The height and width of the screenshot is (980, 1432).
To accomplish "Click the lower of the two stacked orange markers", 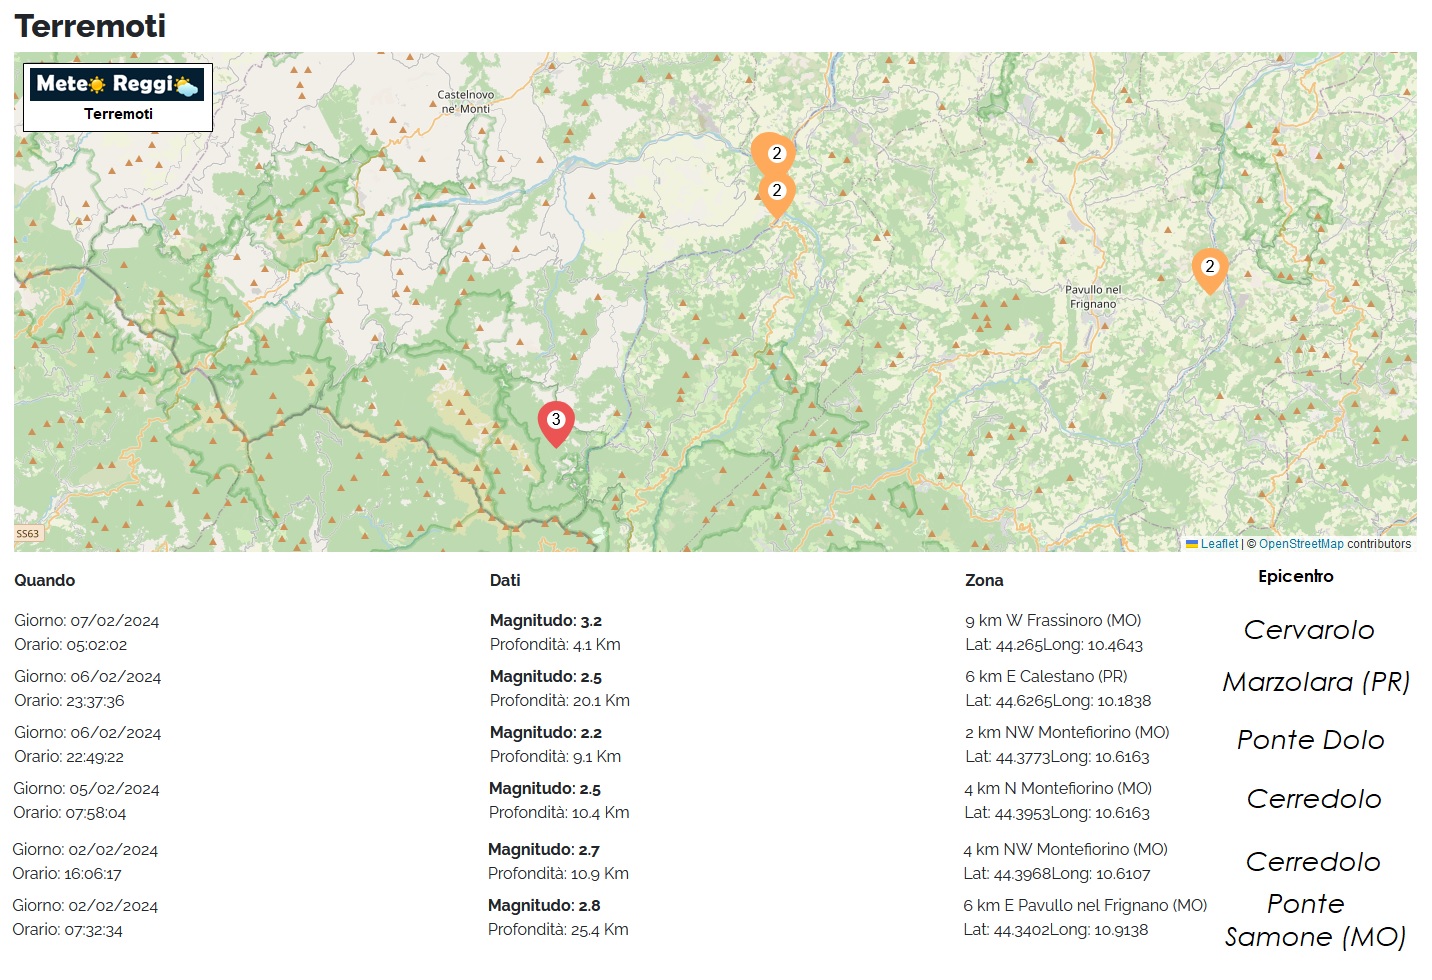I will click(777, 192).
